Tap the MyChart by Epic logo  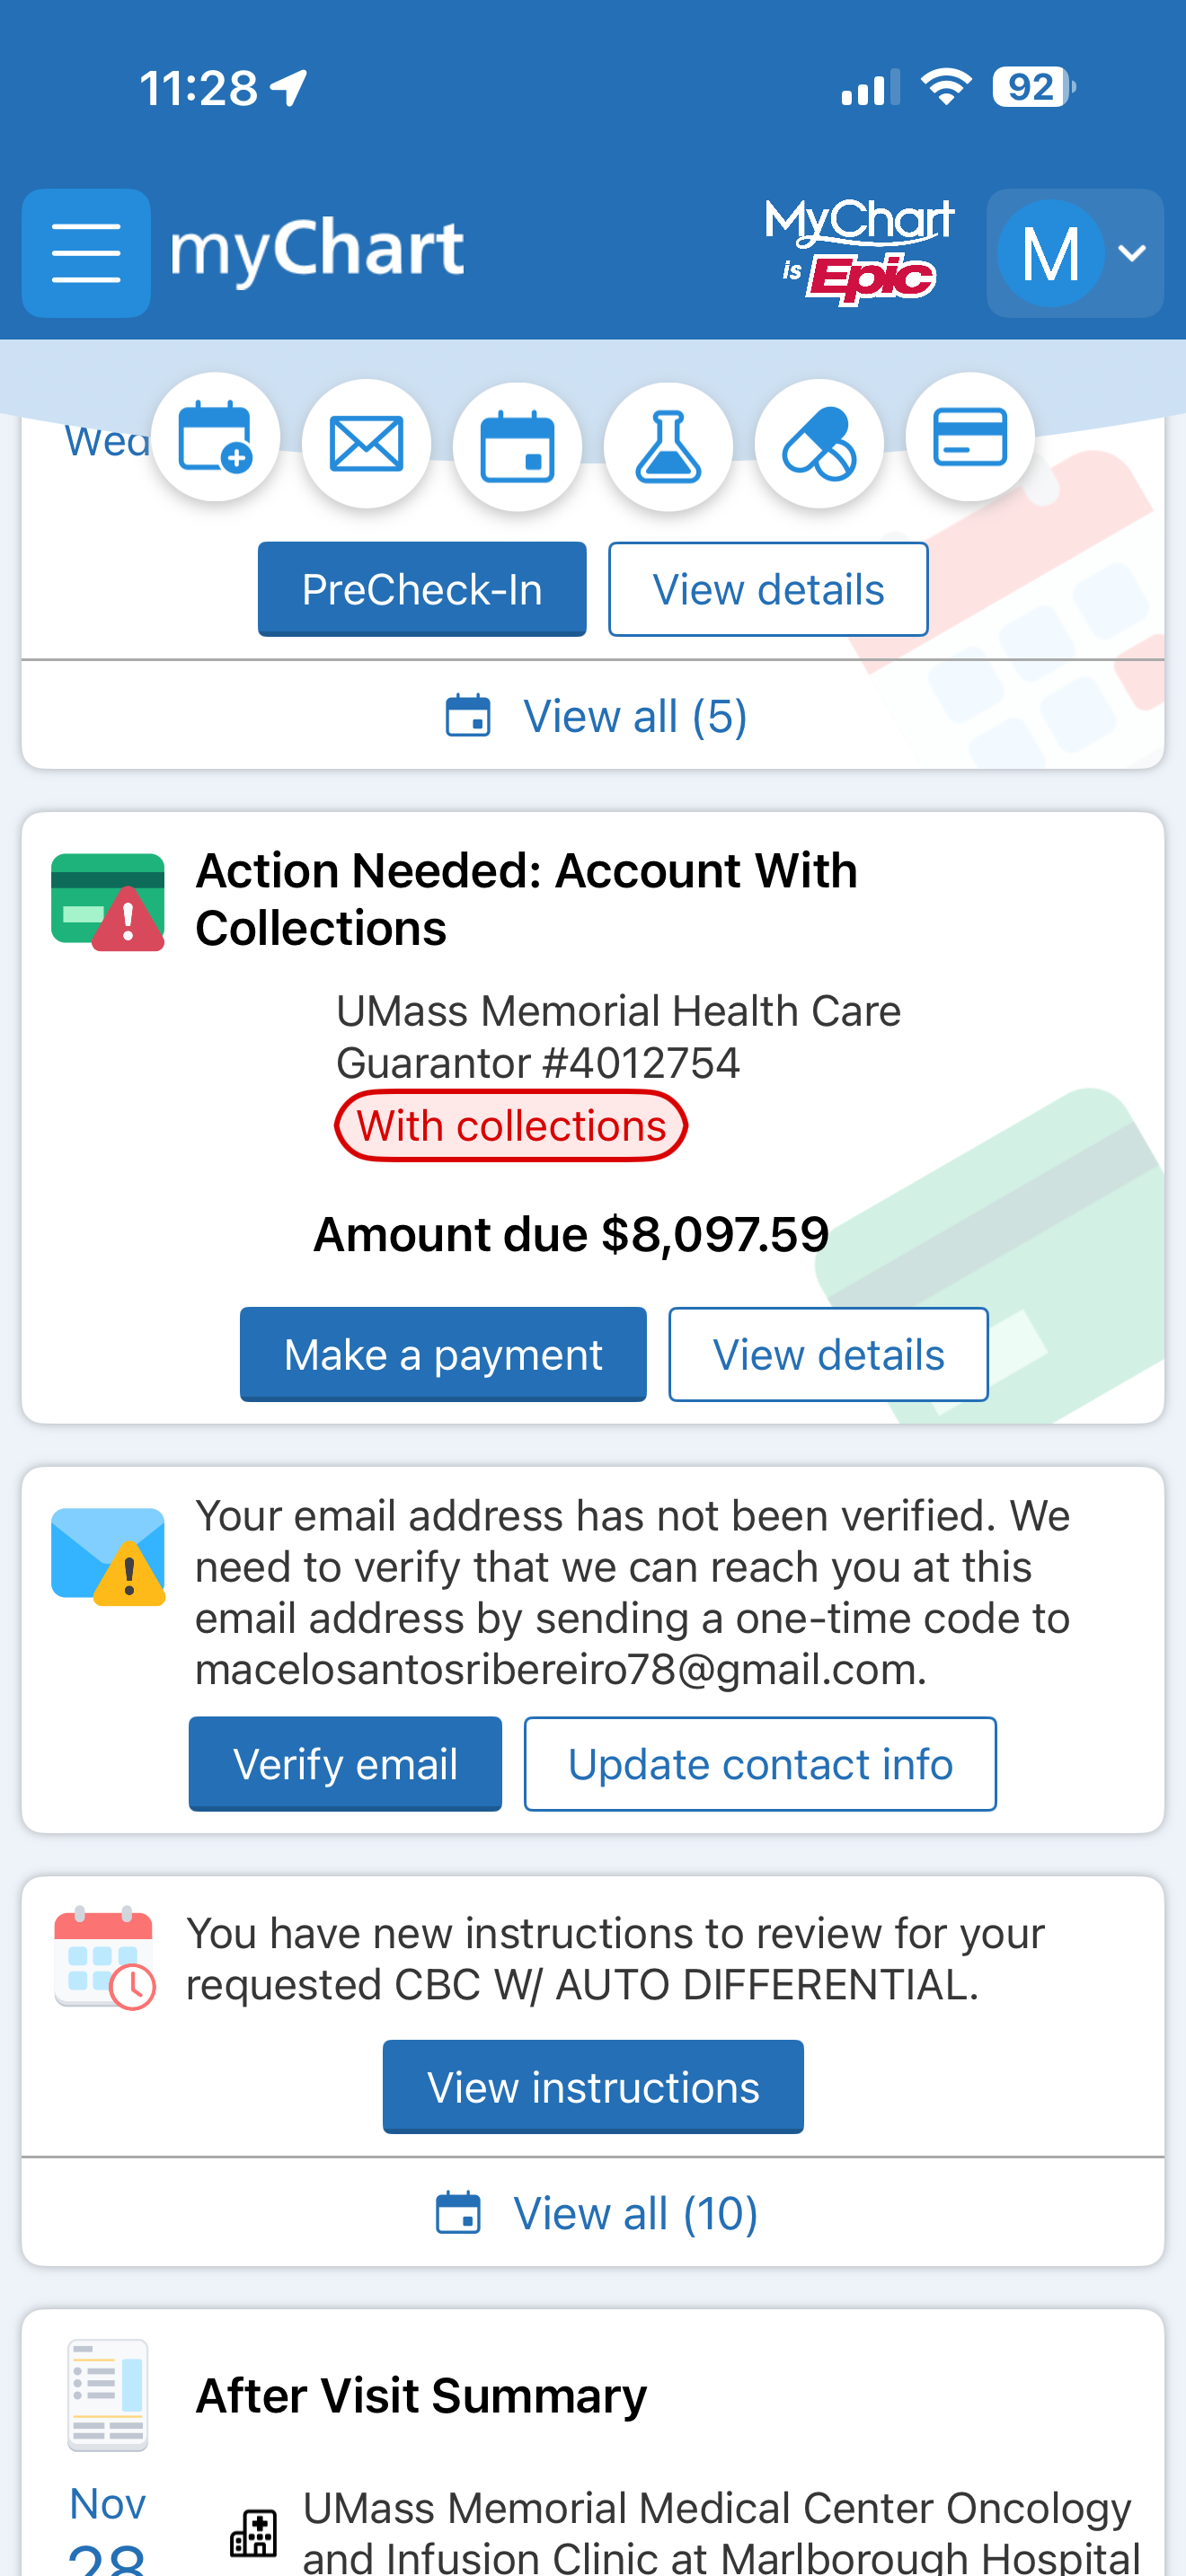point(859,250)
